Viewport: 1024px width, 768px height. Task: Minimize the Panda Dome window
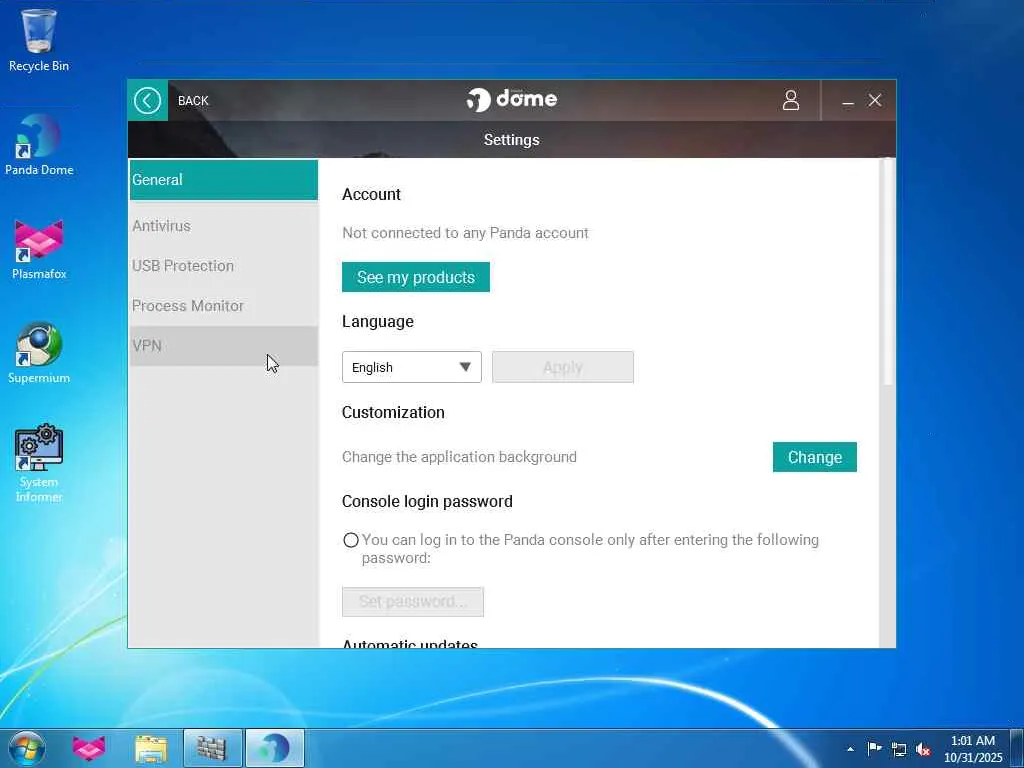click(848, 101)
